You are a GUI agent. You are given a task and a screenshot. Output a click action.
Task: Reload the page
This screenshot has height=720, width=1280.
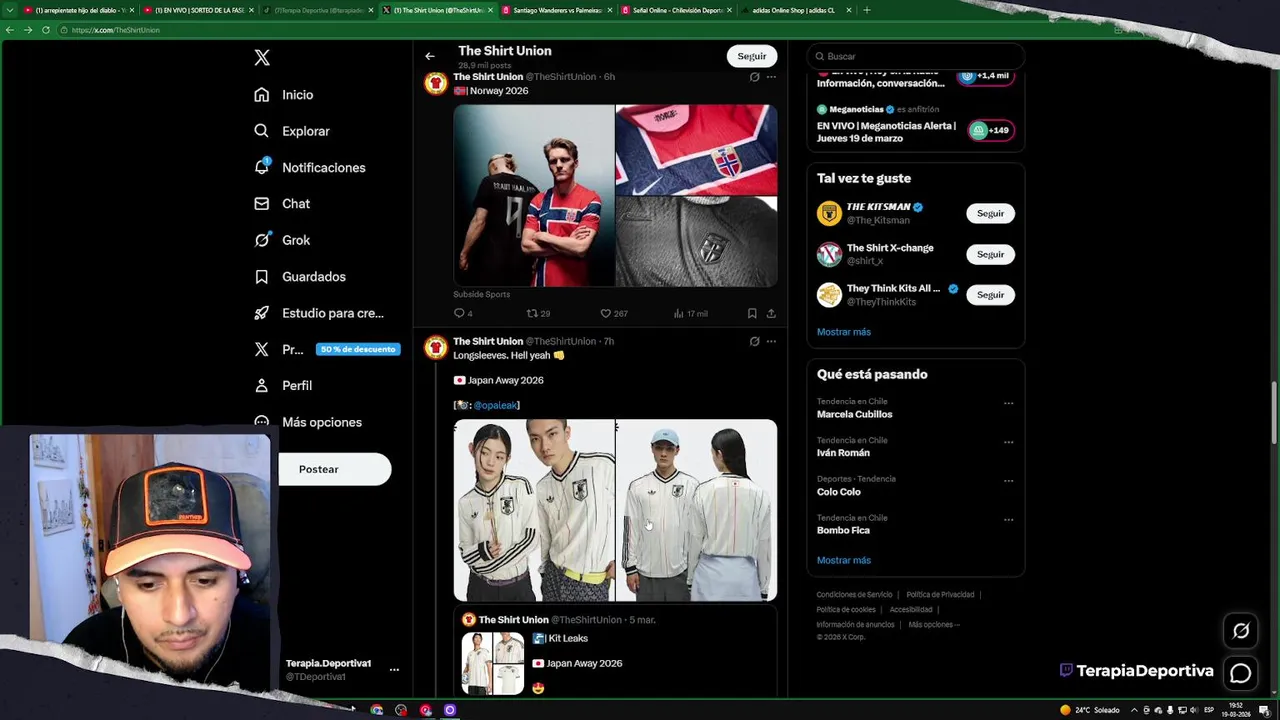(45, 30)
